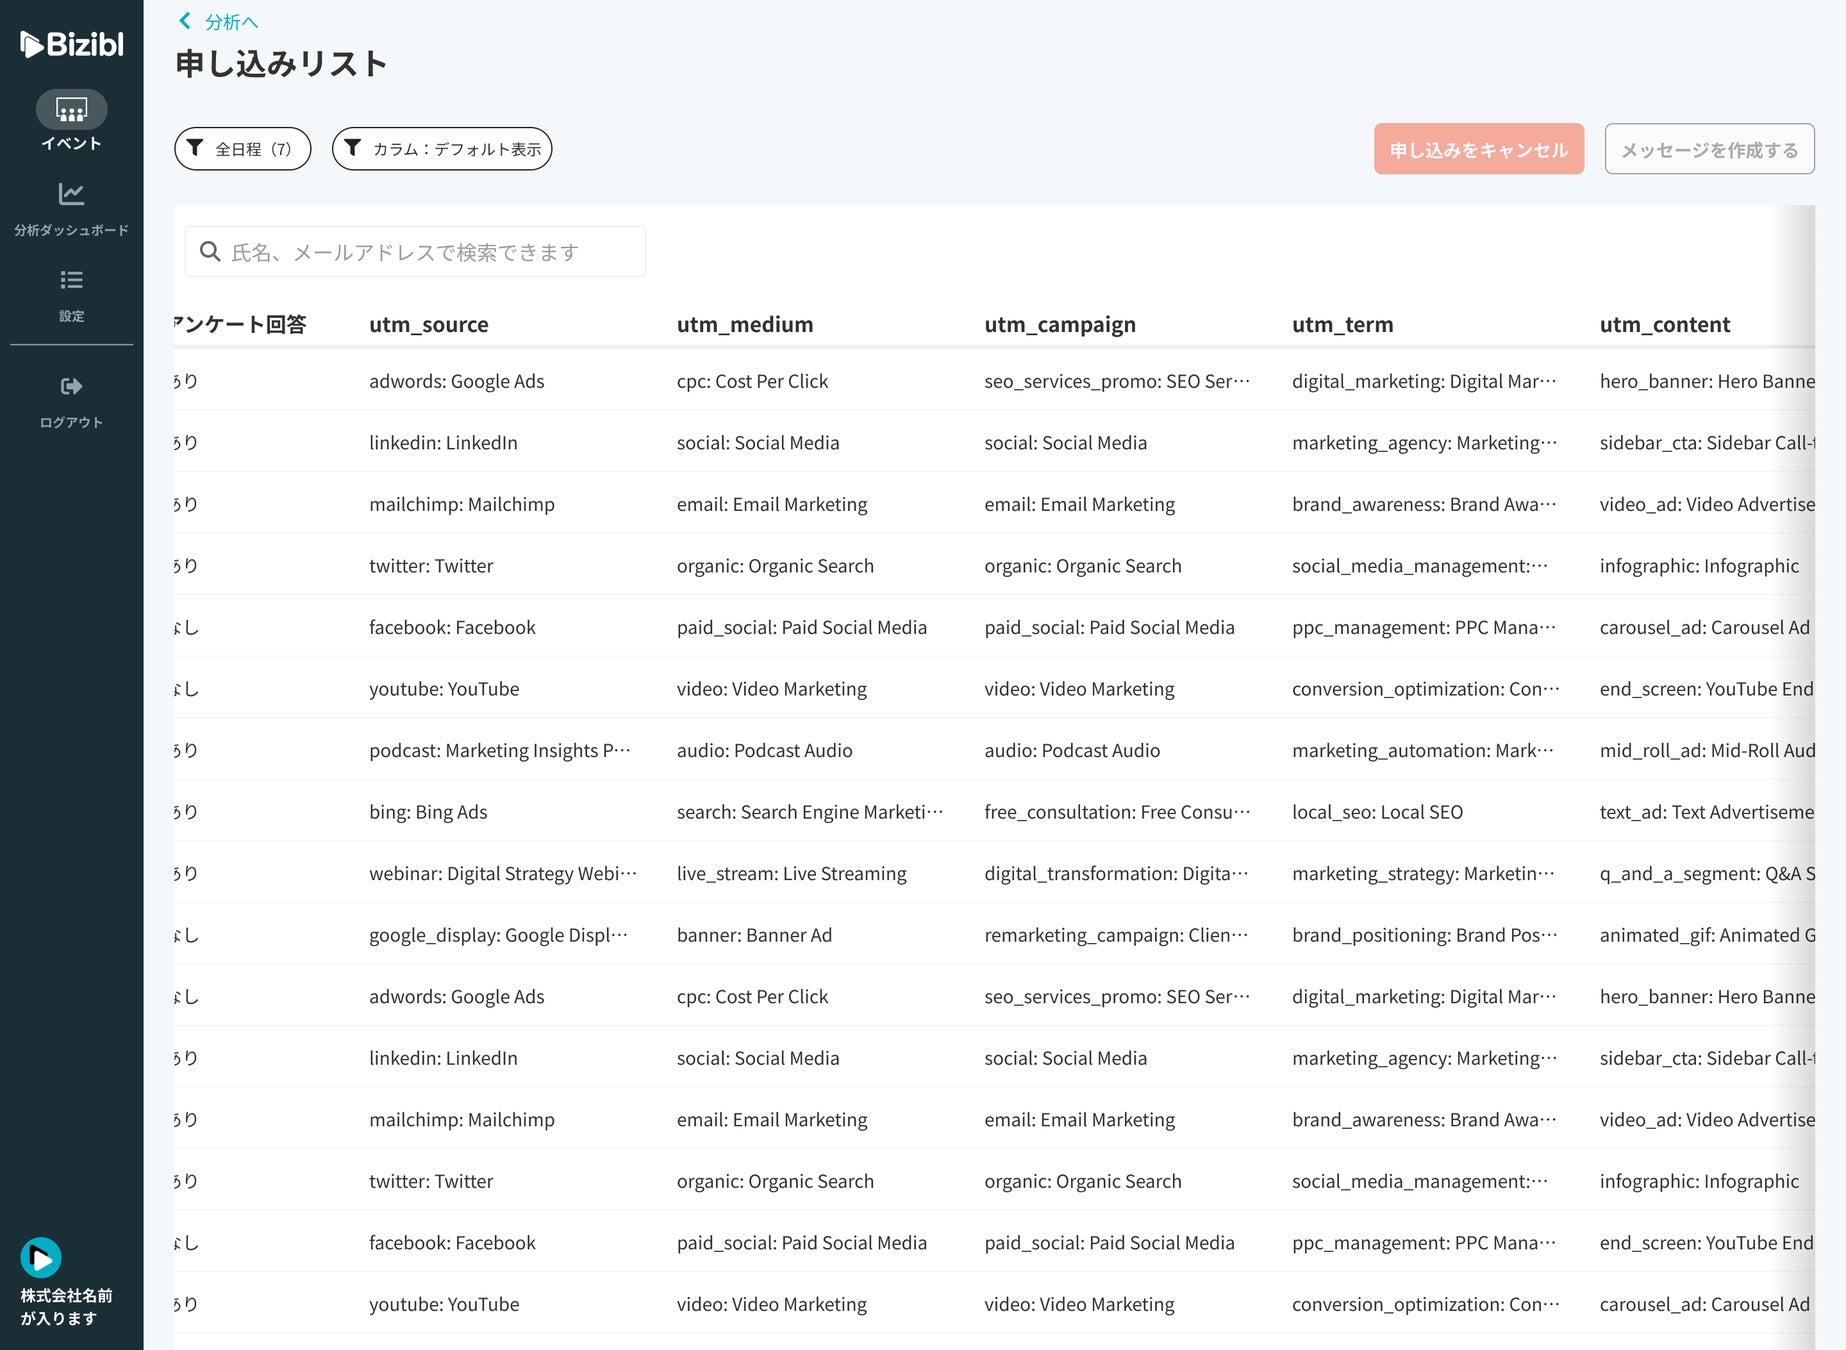Click 'animated_gif: Animated G' cell
This screenshot has height=1350, width=1846.
point(1707,935)
